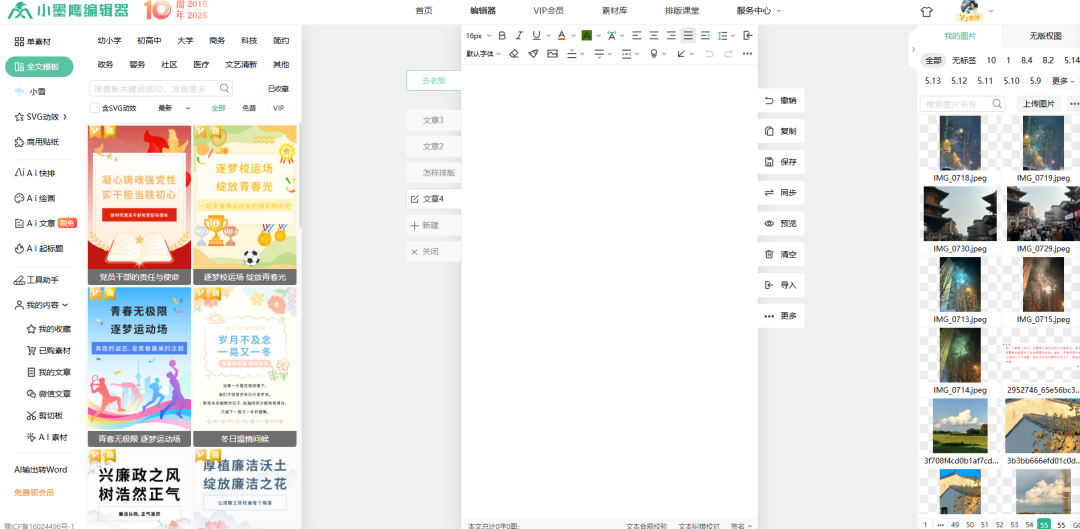The height and width of the screenshot is (529, 1080).
Task: Check the 含SVG动效 checkbox
Action: pyautogui.click(x=95, y=108)
